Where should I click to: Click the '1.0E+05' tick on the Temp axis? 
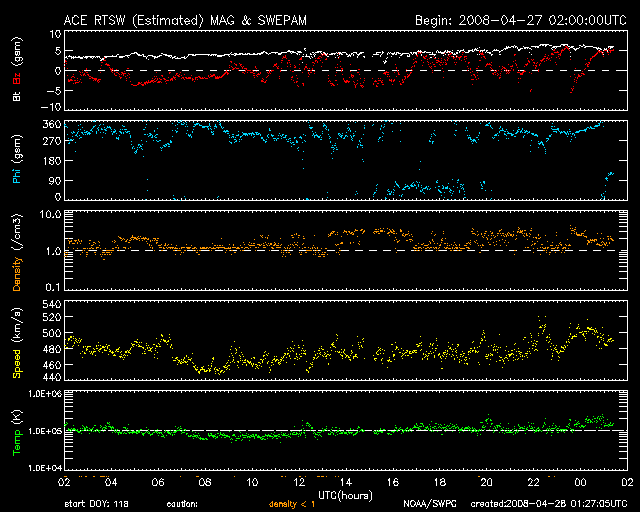(x=45, y=431)
